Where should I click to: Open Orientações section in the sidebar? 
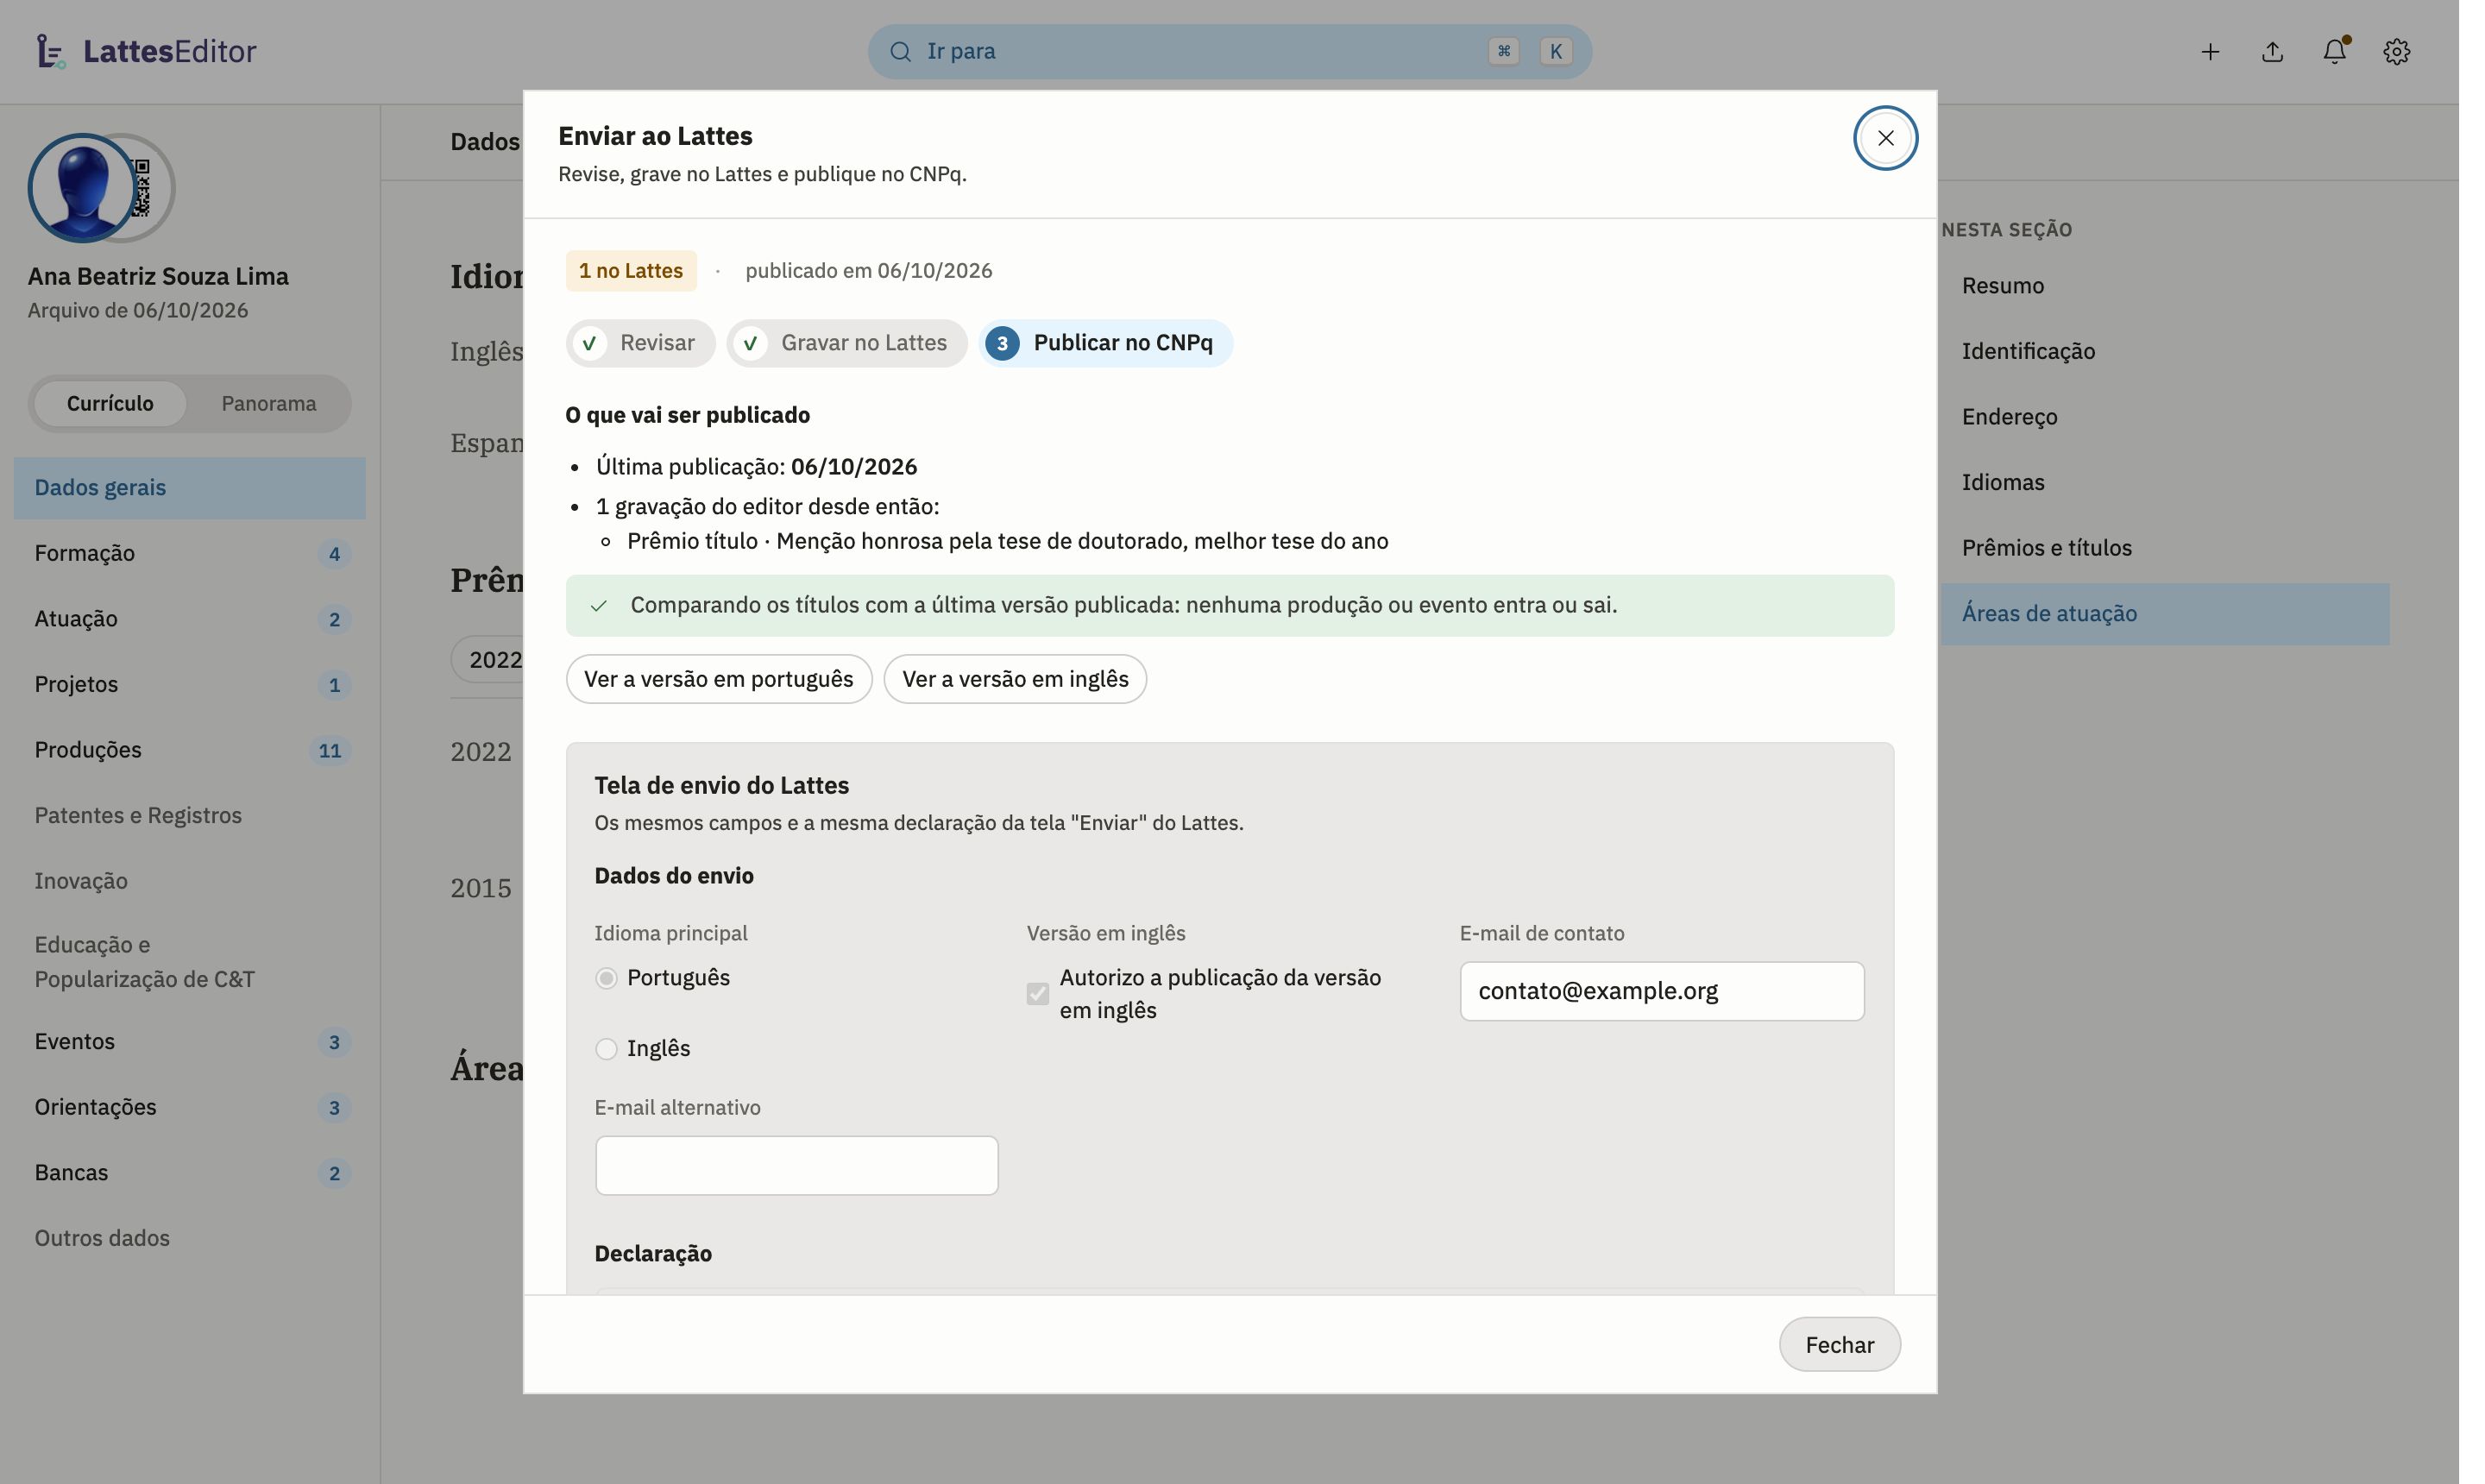coord(190,1107)
